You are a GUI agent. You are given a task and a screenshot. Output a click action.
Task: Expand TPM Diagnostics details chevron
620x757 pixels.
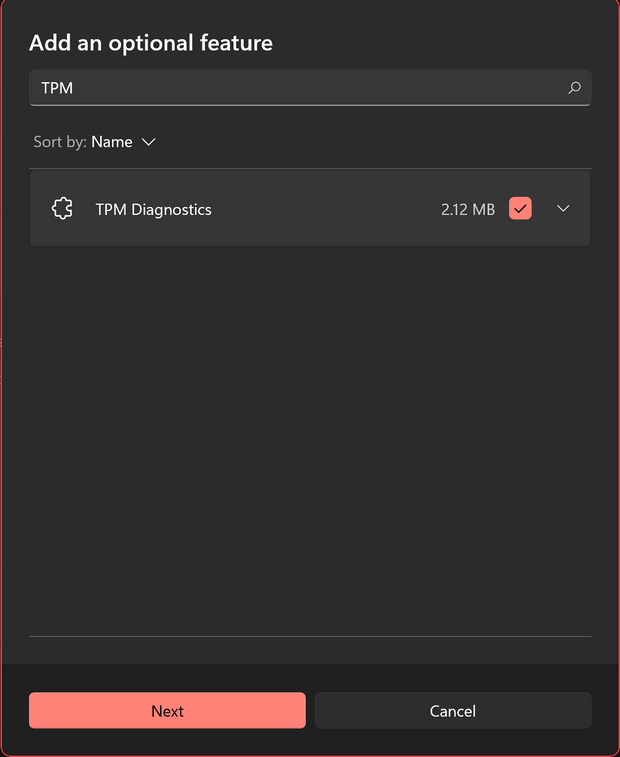(563, 208)
